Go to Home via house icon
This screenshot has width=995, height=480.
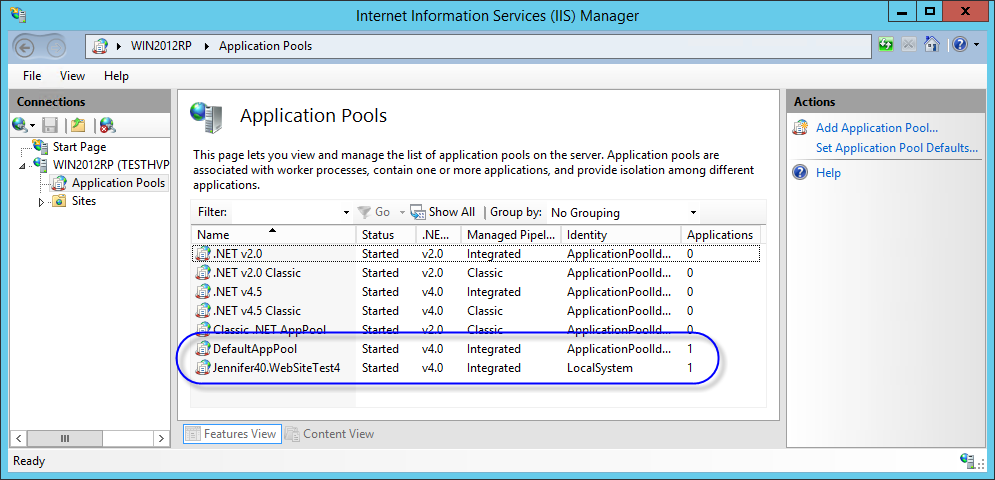tap(931, 44)
